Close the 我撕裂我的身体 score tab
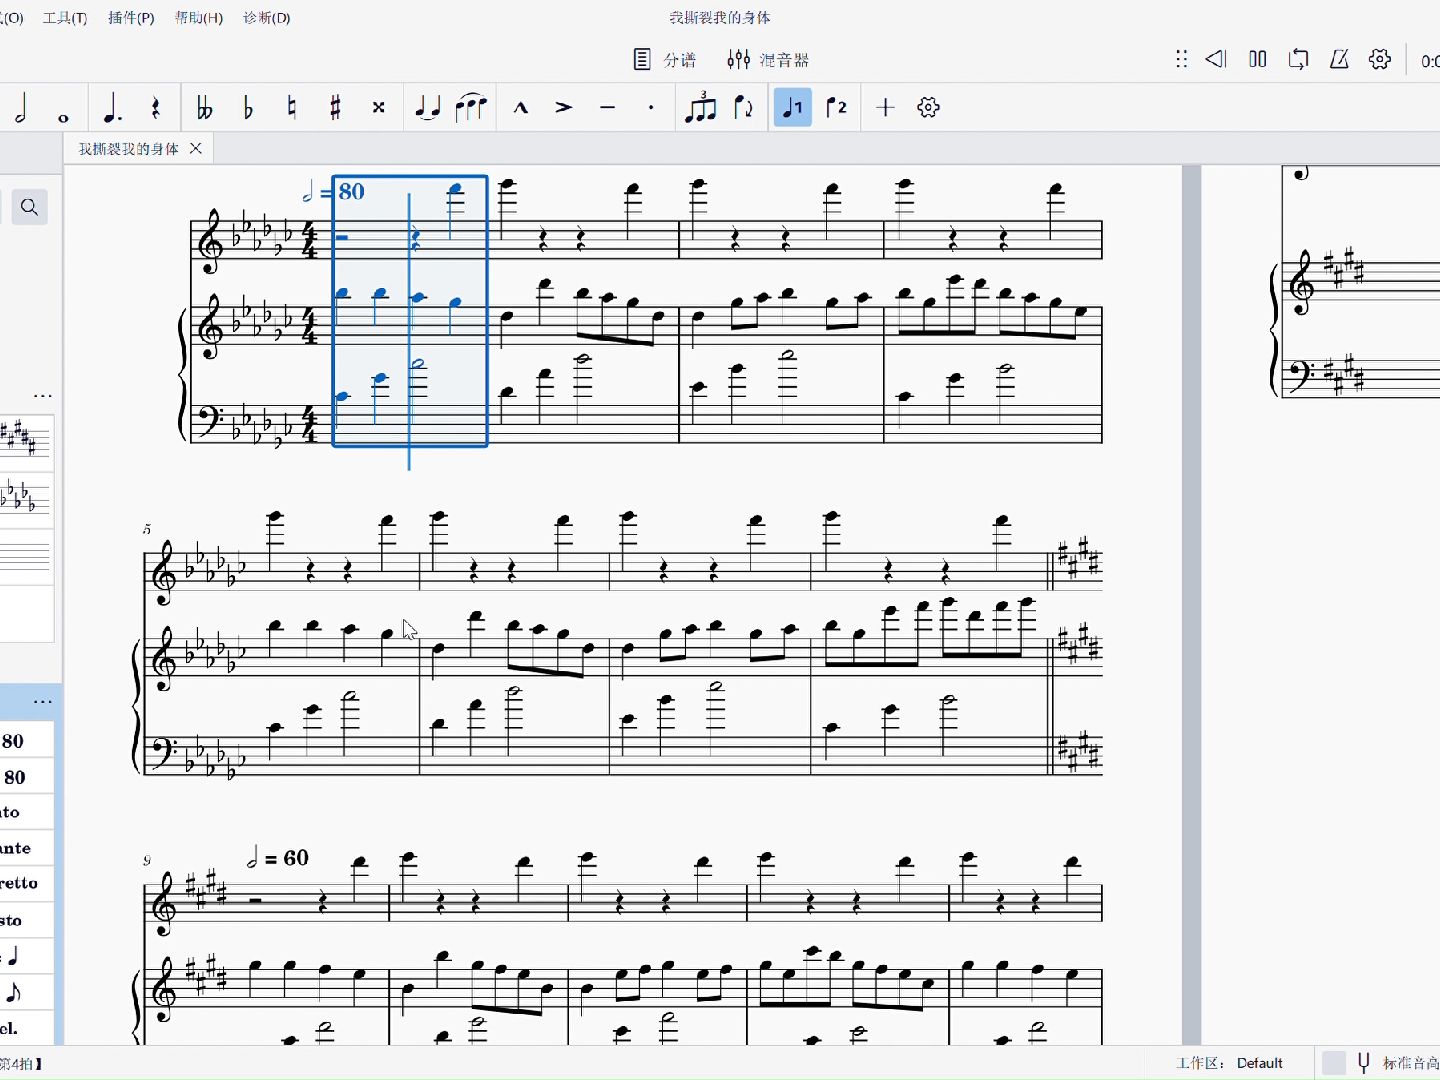 [196, 149]
